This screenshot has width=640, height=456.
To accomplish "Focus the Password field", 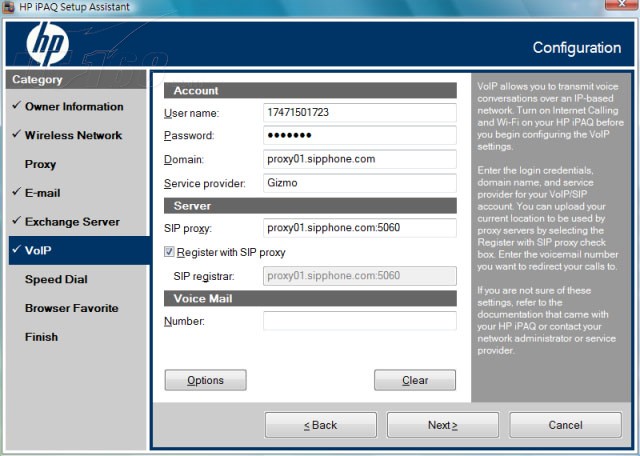I will pyautogui.click(x=359, y=135).
